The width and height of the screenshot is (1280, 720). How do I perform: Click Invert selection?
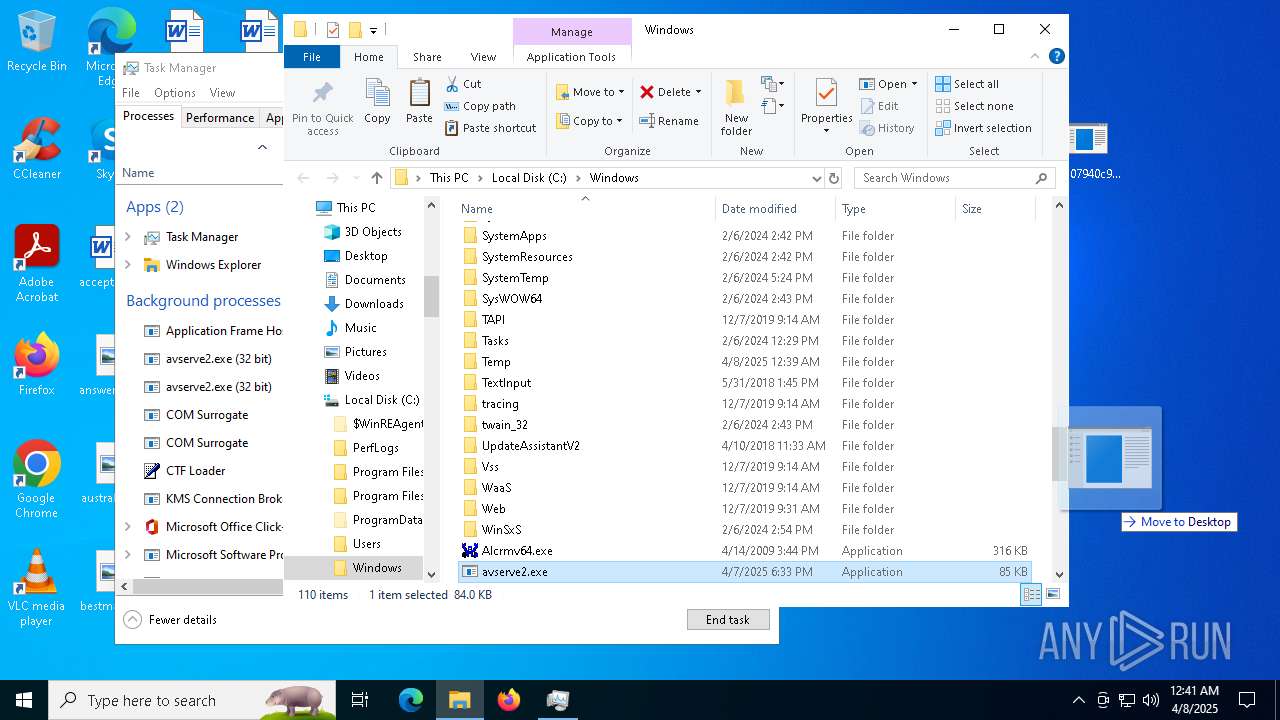(x=983, y=128)
